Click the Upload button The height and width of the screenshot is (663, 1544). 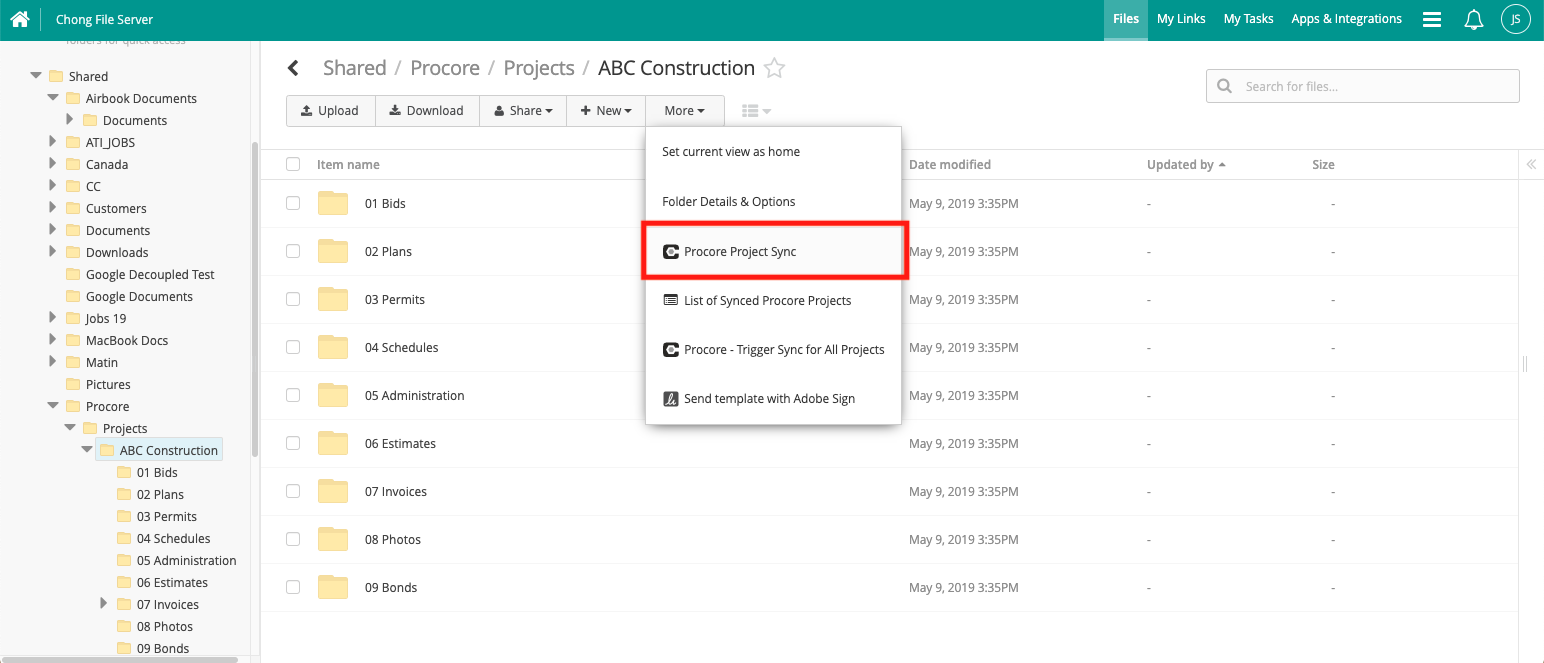(330, 110)
